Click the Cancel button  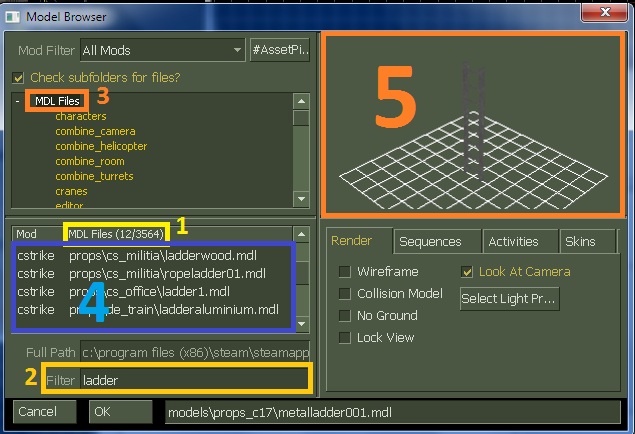coord(38,412)
